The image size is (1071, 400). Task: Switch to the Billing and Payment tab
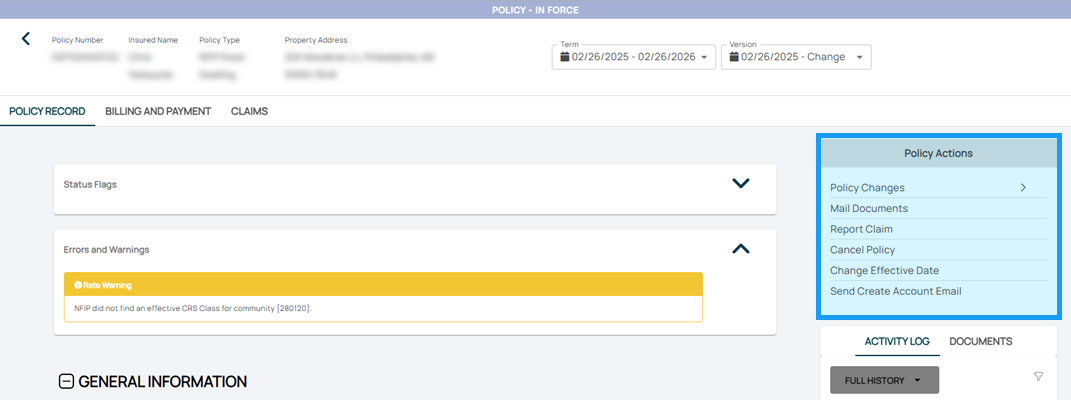click(x=158, y=111)
